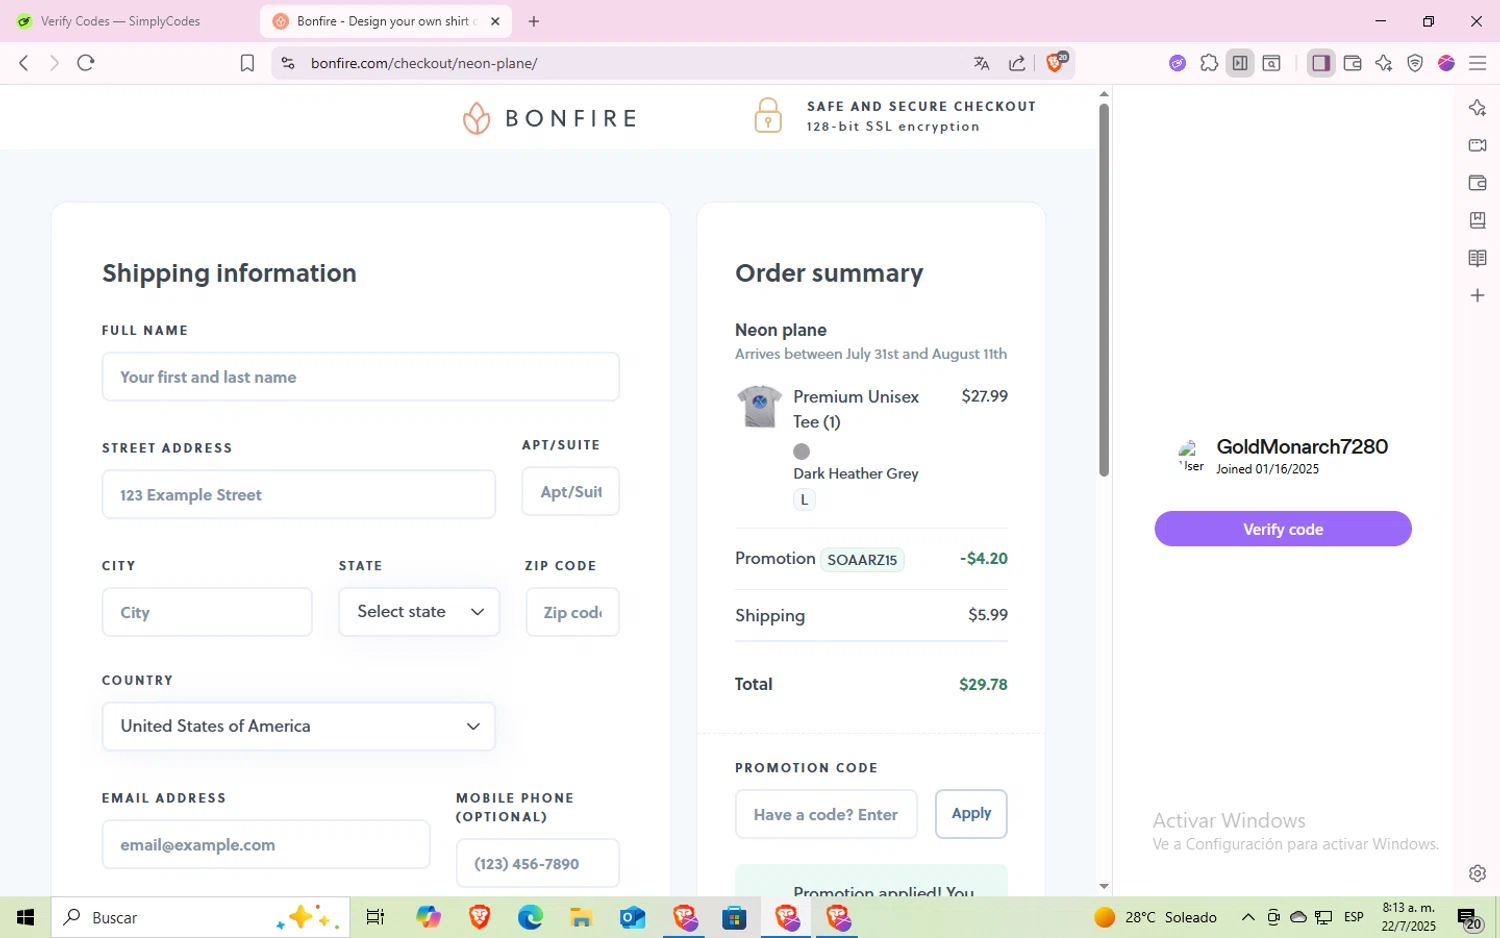Image resolution: width=1500 pixels, height=938 pixels.
Task: Click the forward navigation arrow
Action: (54, 63)
